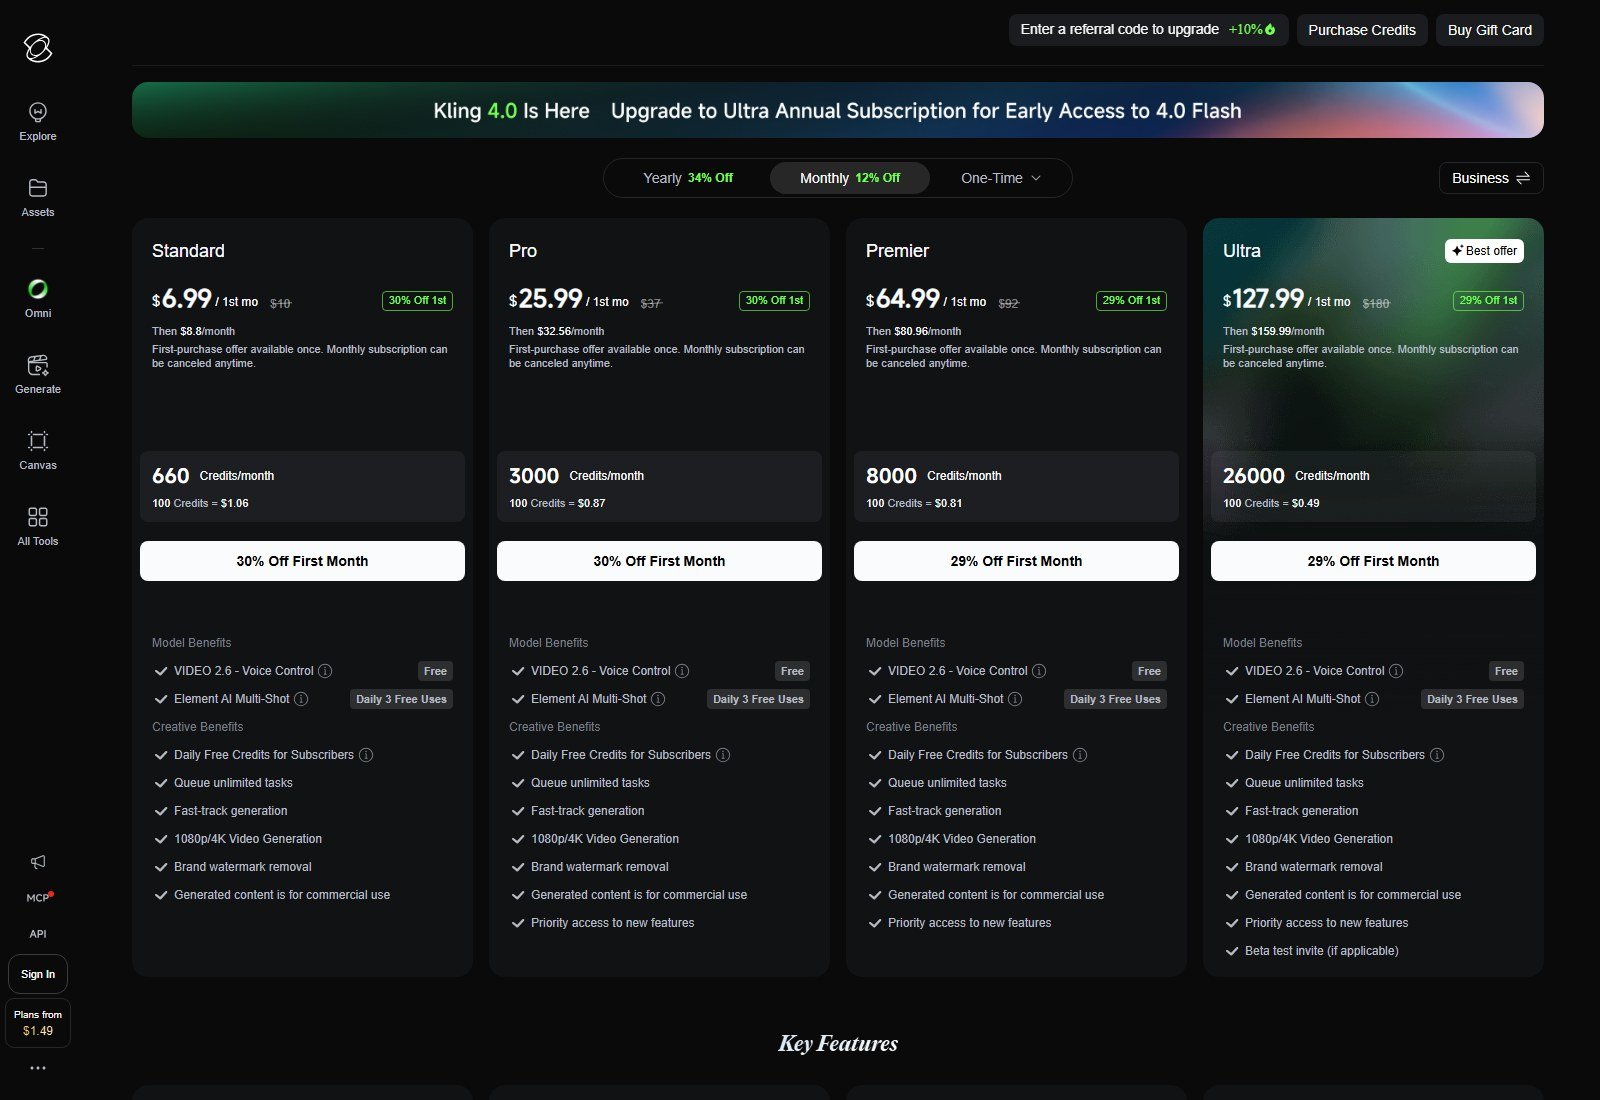Click Enter a referral code to upgrade

pos(1148,30)
